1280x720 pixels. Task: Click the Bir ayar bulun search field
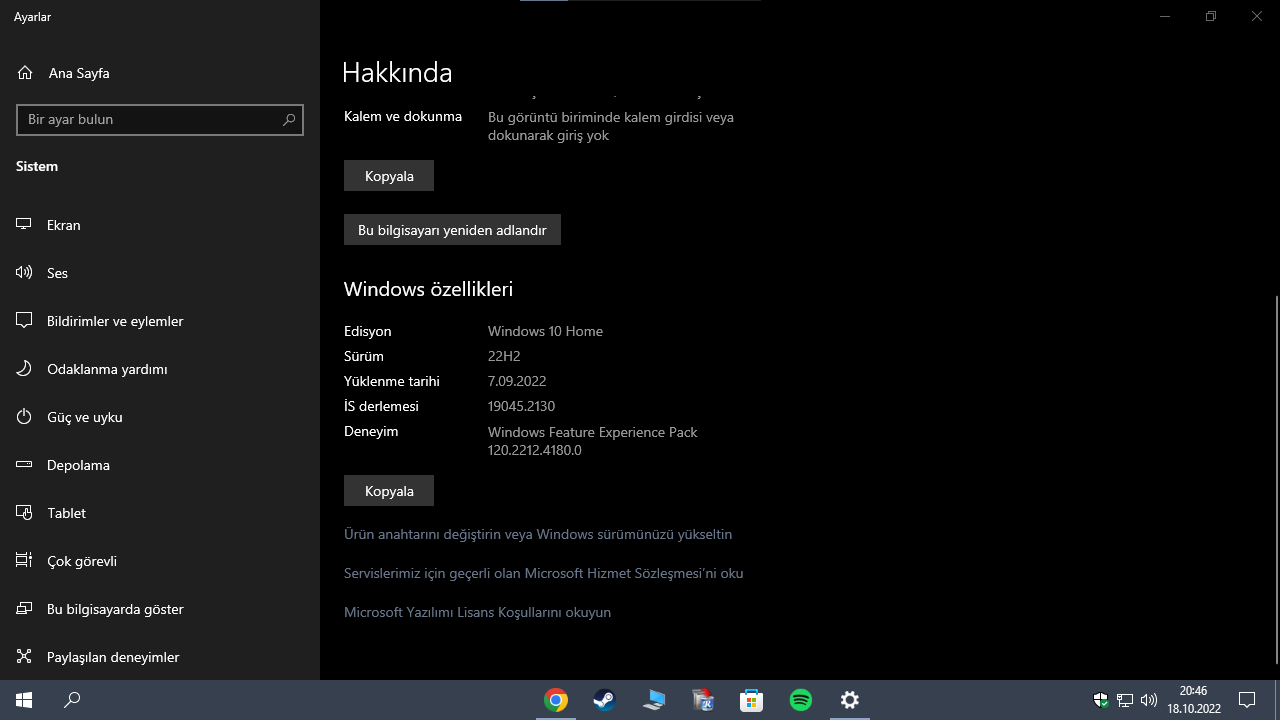(160, 120)
